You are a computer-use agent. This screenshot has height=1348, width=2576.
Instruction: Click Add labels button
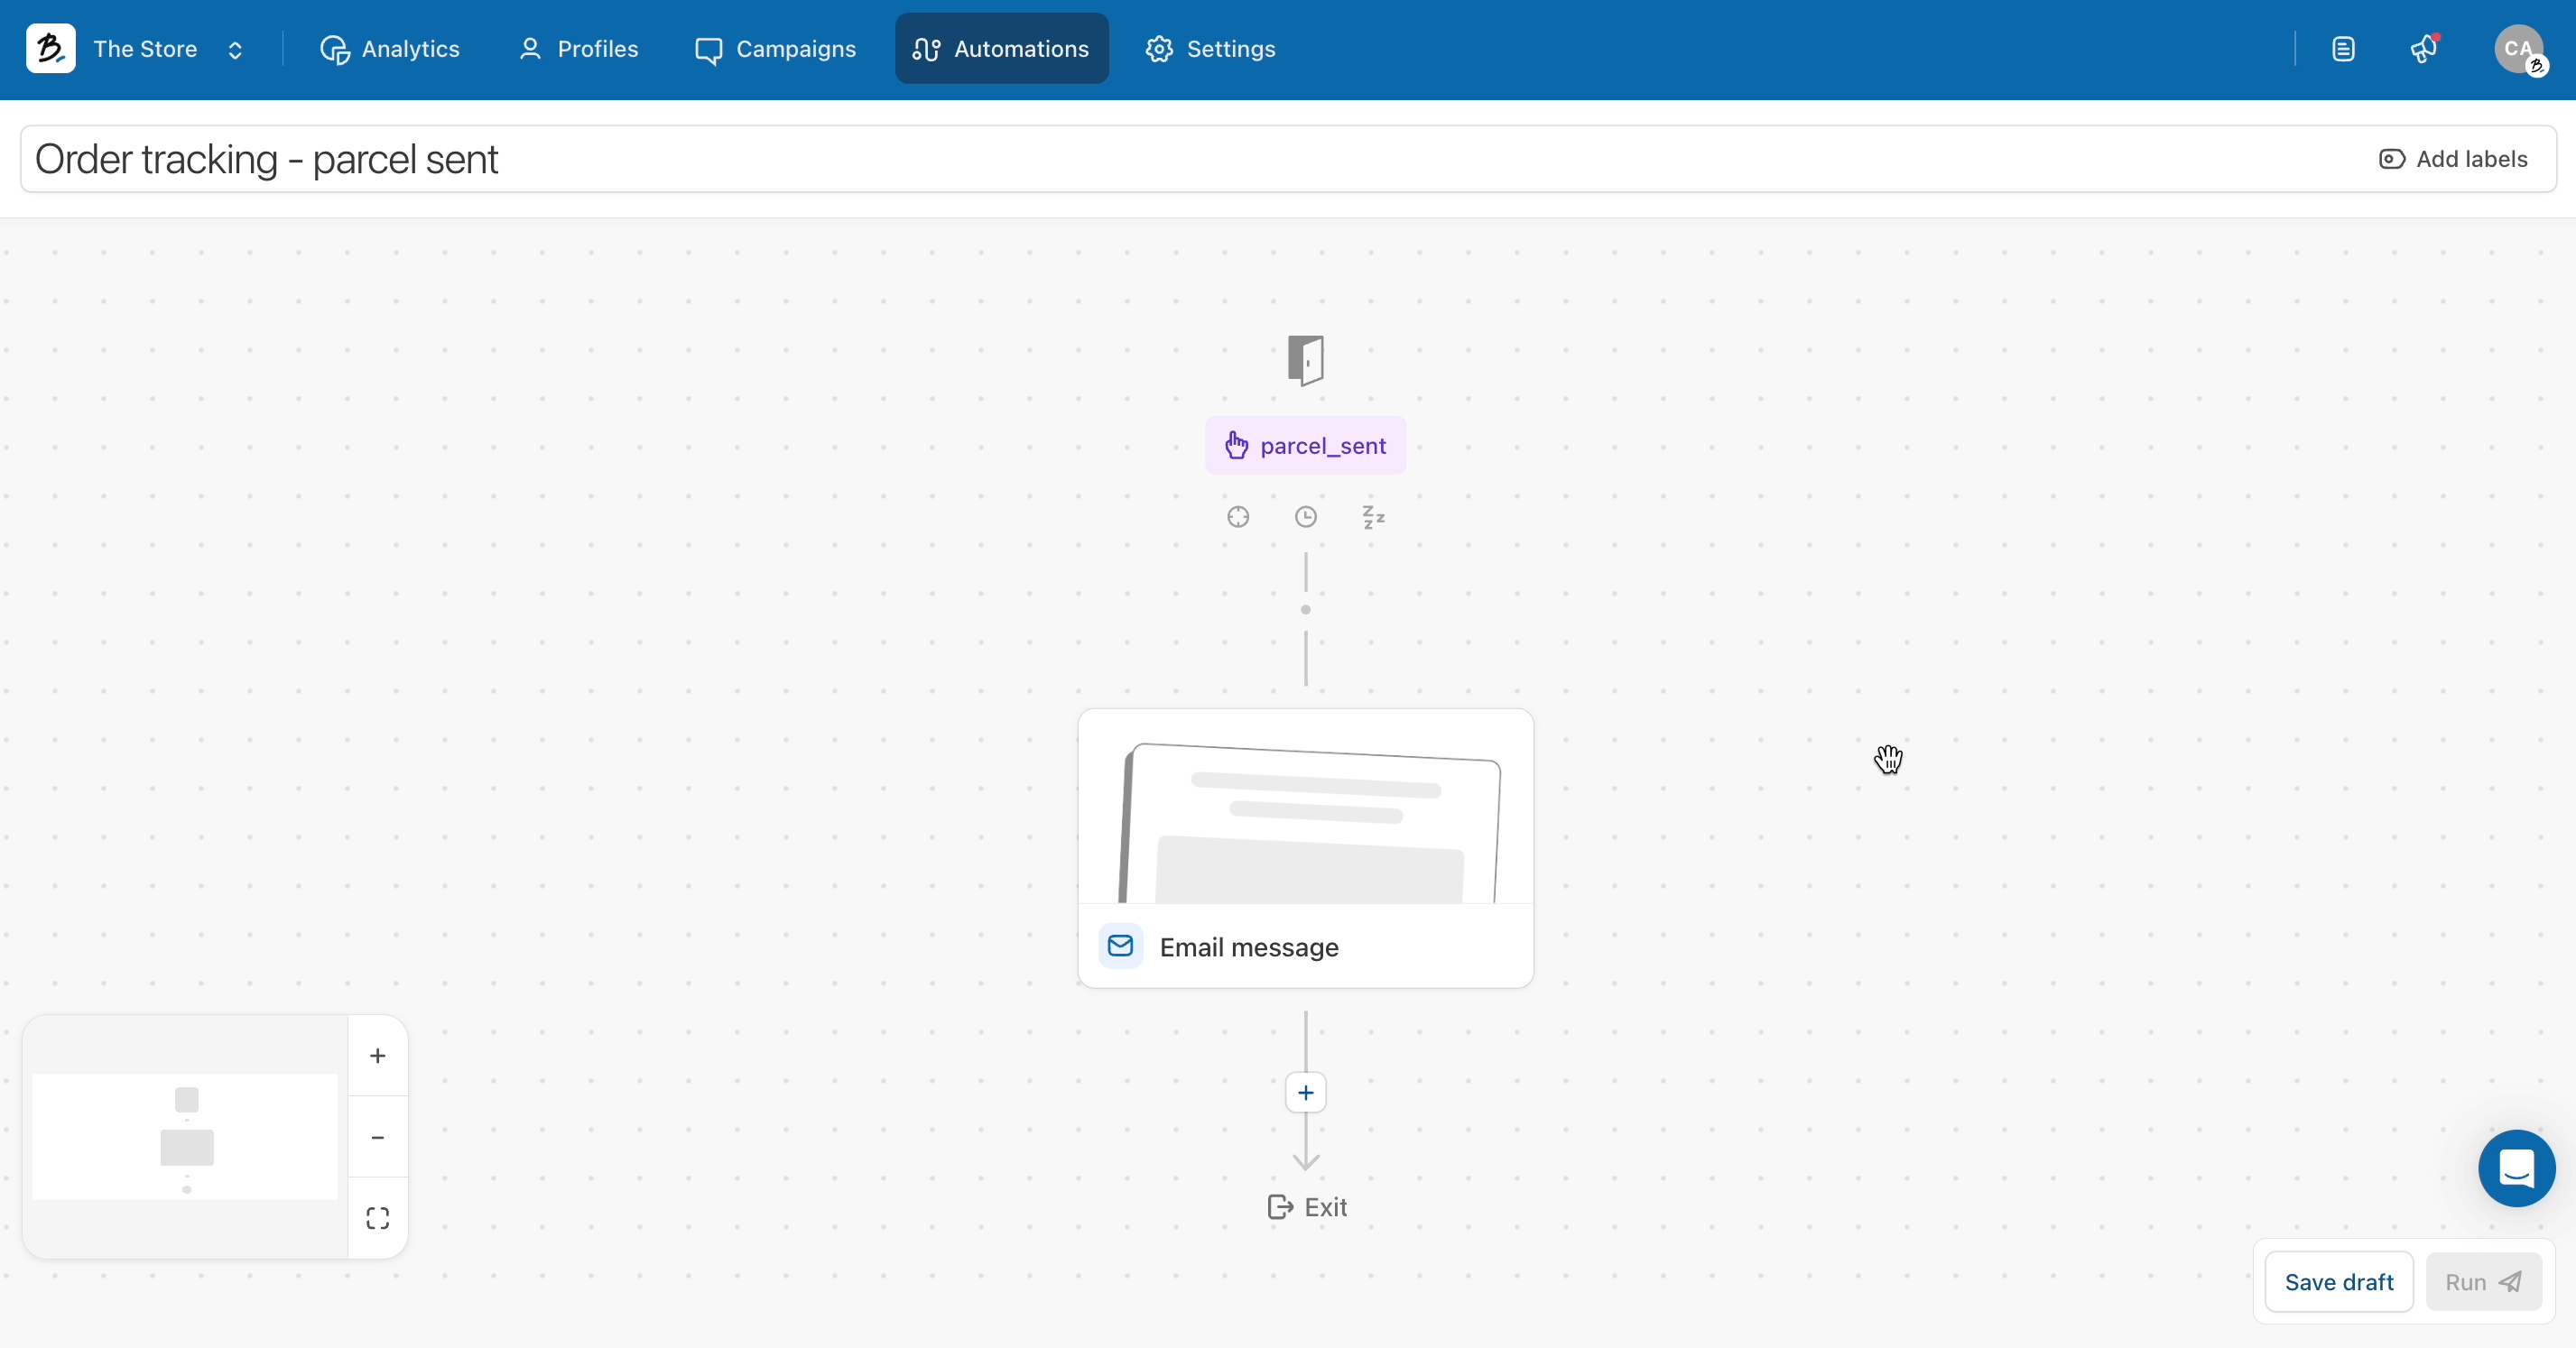(2453, 159)
